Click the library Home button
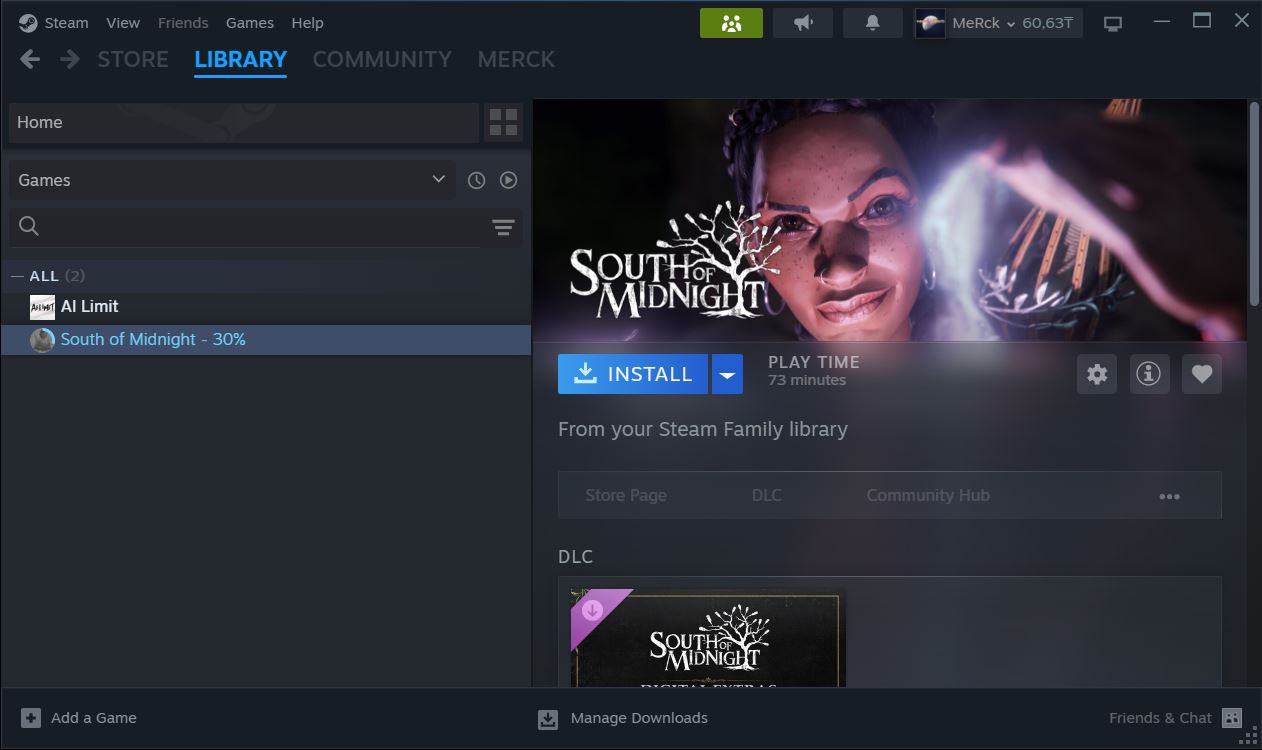This screenshot has width=1262, height=750. (x=244, y=122)
